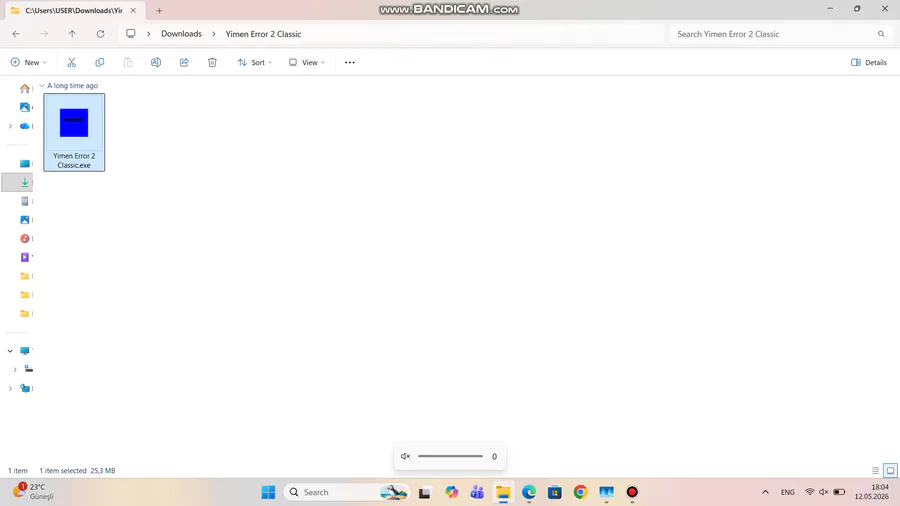
Task: Open the New item dropdown
Action: (28, 62)
